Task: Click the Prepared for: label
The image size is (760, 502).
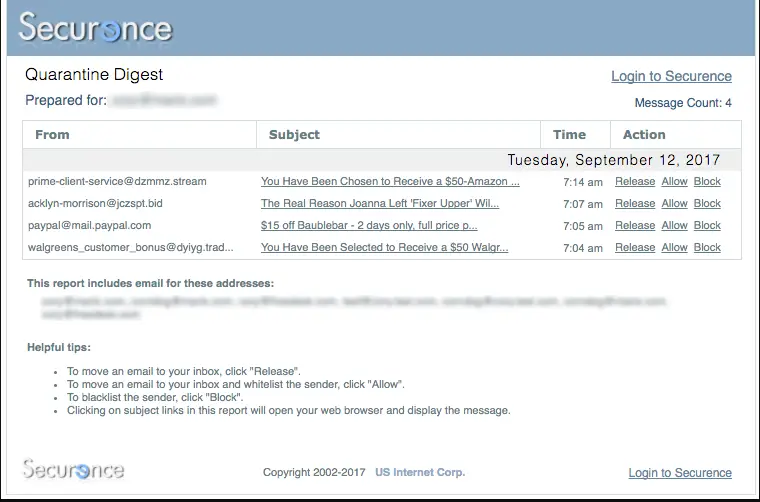Action: tap(66, 100)
